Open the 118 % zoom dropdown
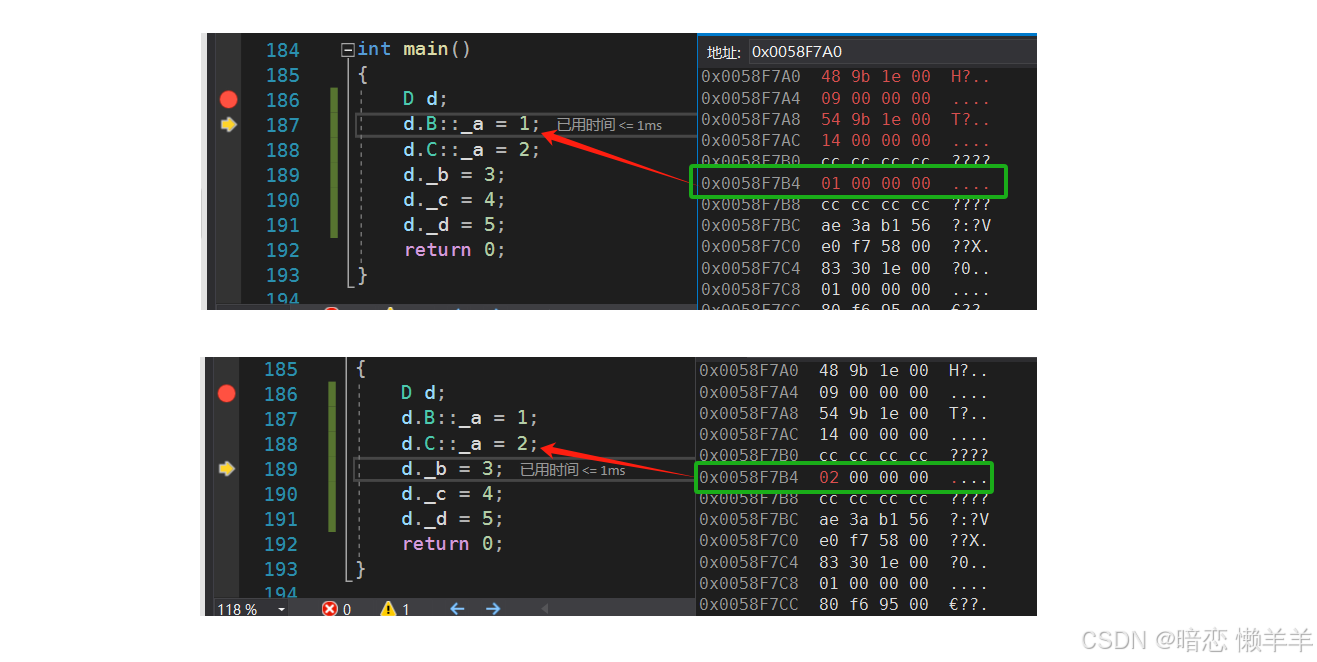This screenshot has width=1317, height=662. pyautogui.click(x=281, y=609)
